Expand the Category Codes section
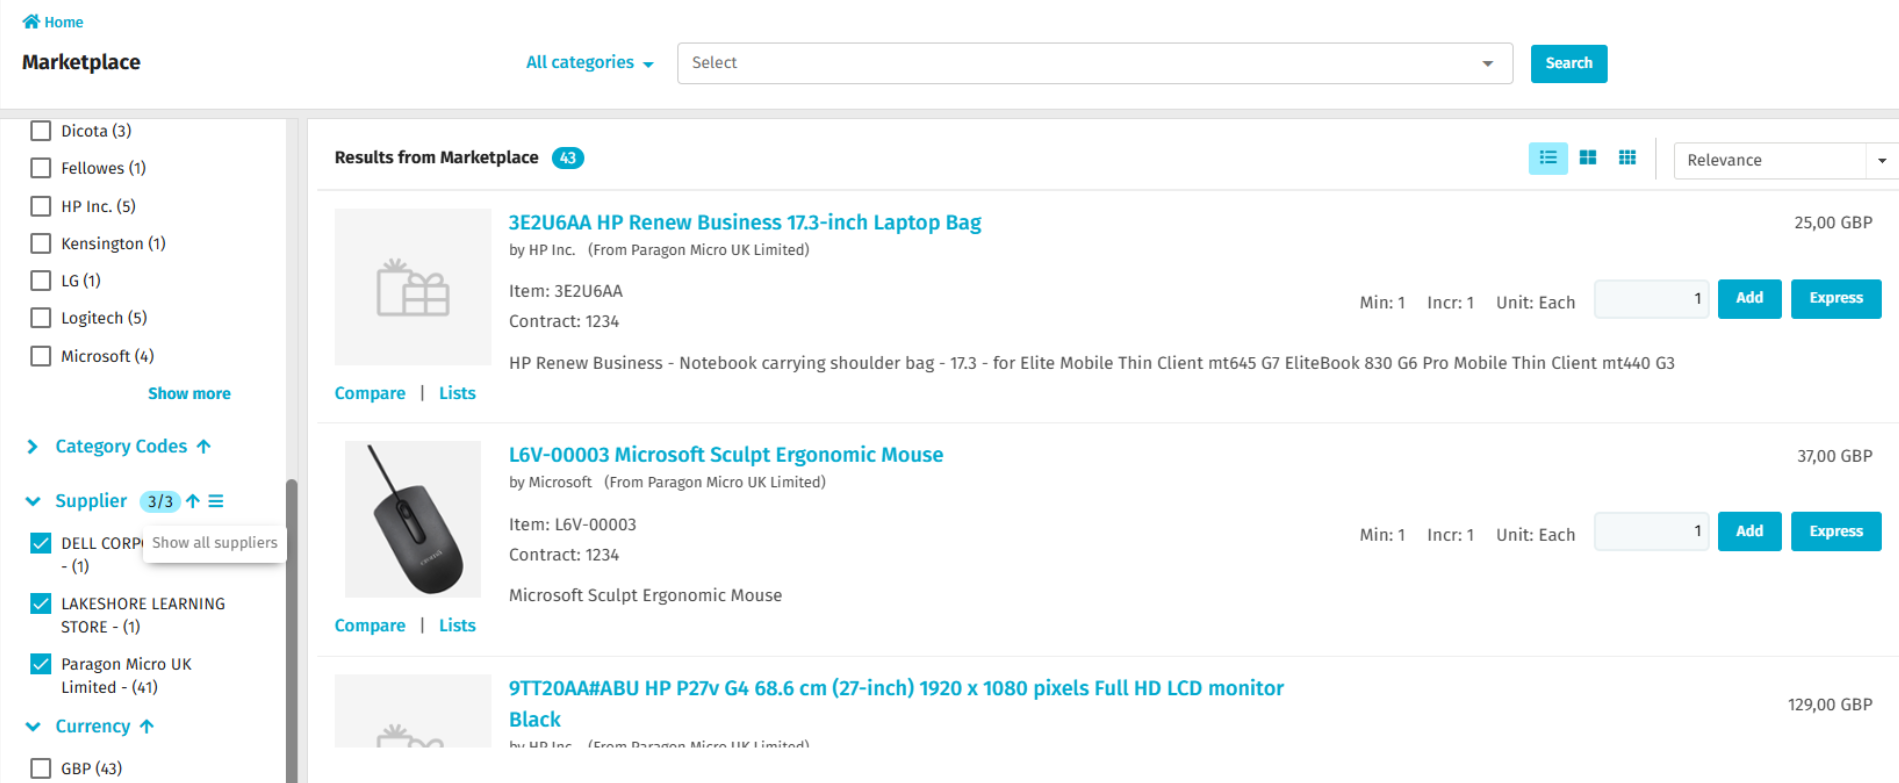This screenshot has width=1899, height=783. 33,446
